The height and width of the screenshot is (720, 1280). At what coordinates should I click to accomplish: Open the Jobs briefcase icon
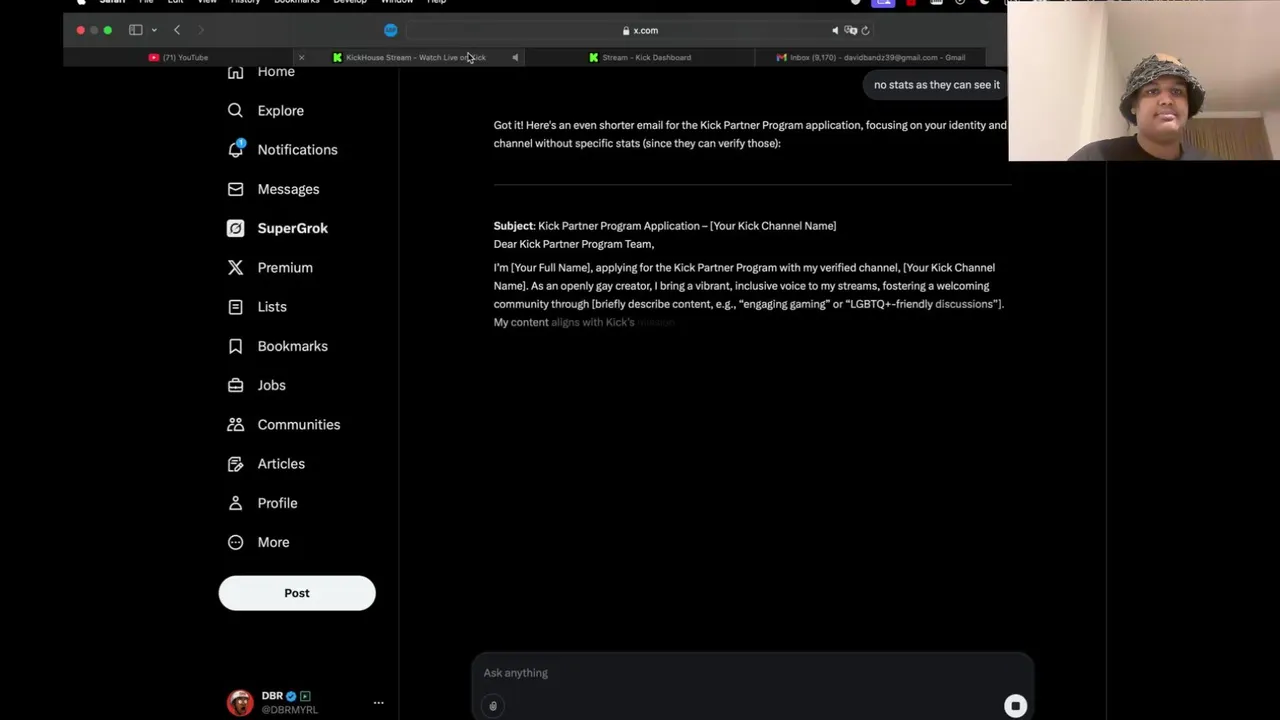pyautogui.click(x=235, y=385)
